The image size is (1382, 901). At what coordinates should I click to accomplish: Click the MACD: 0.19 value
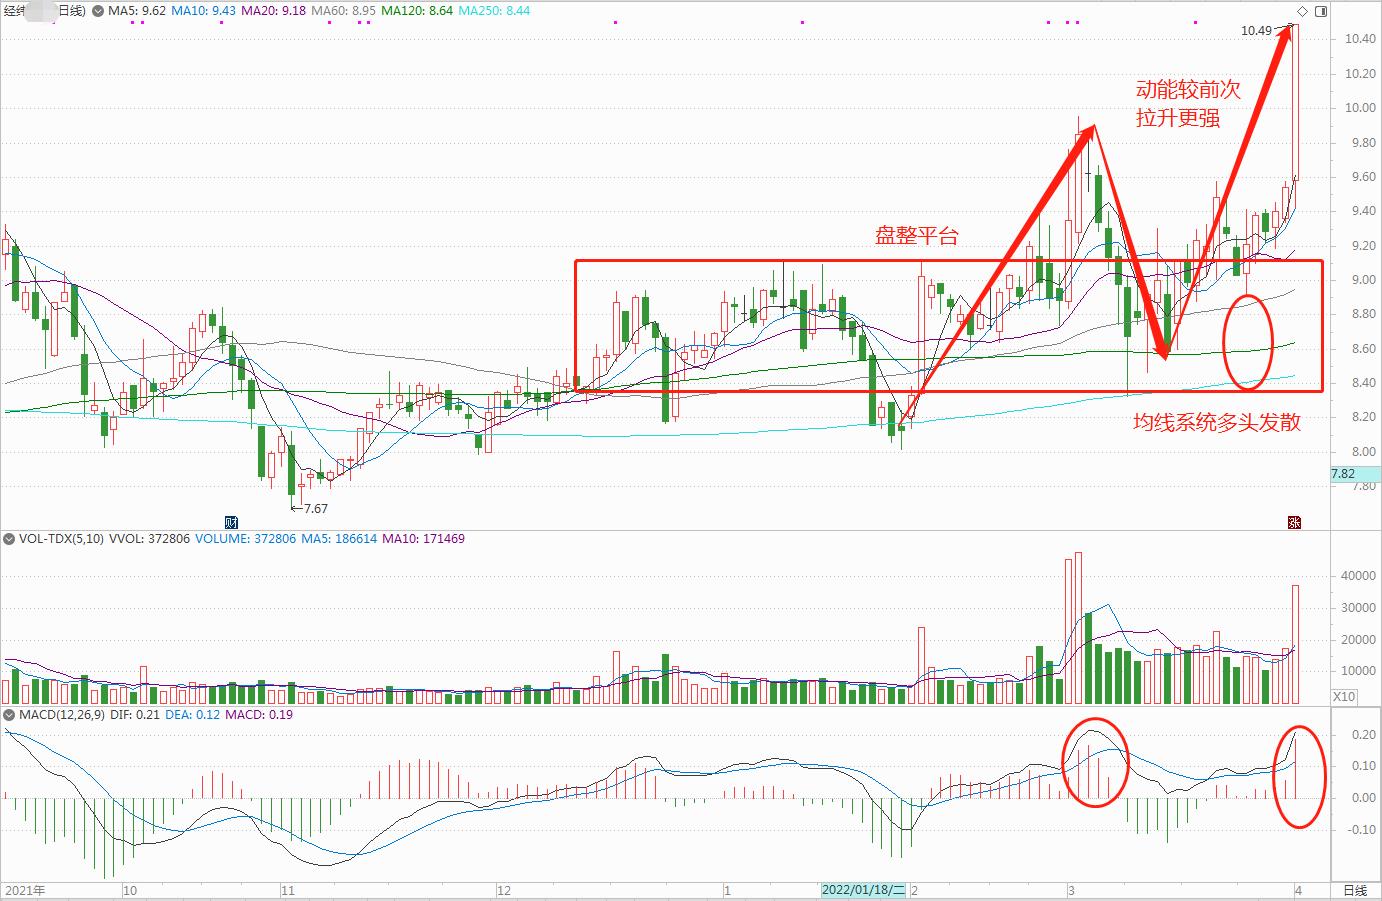click(x=259, y=715)
